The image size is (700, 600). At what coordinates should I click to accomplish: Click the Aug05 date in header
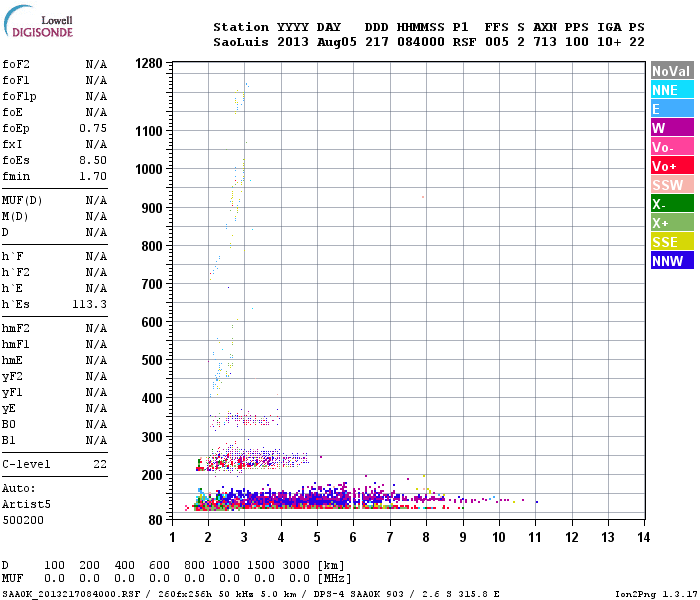tap(337, 42)
